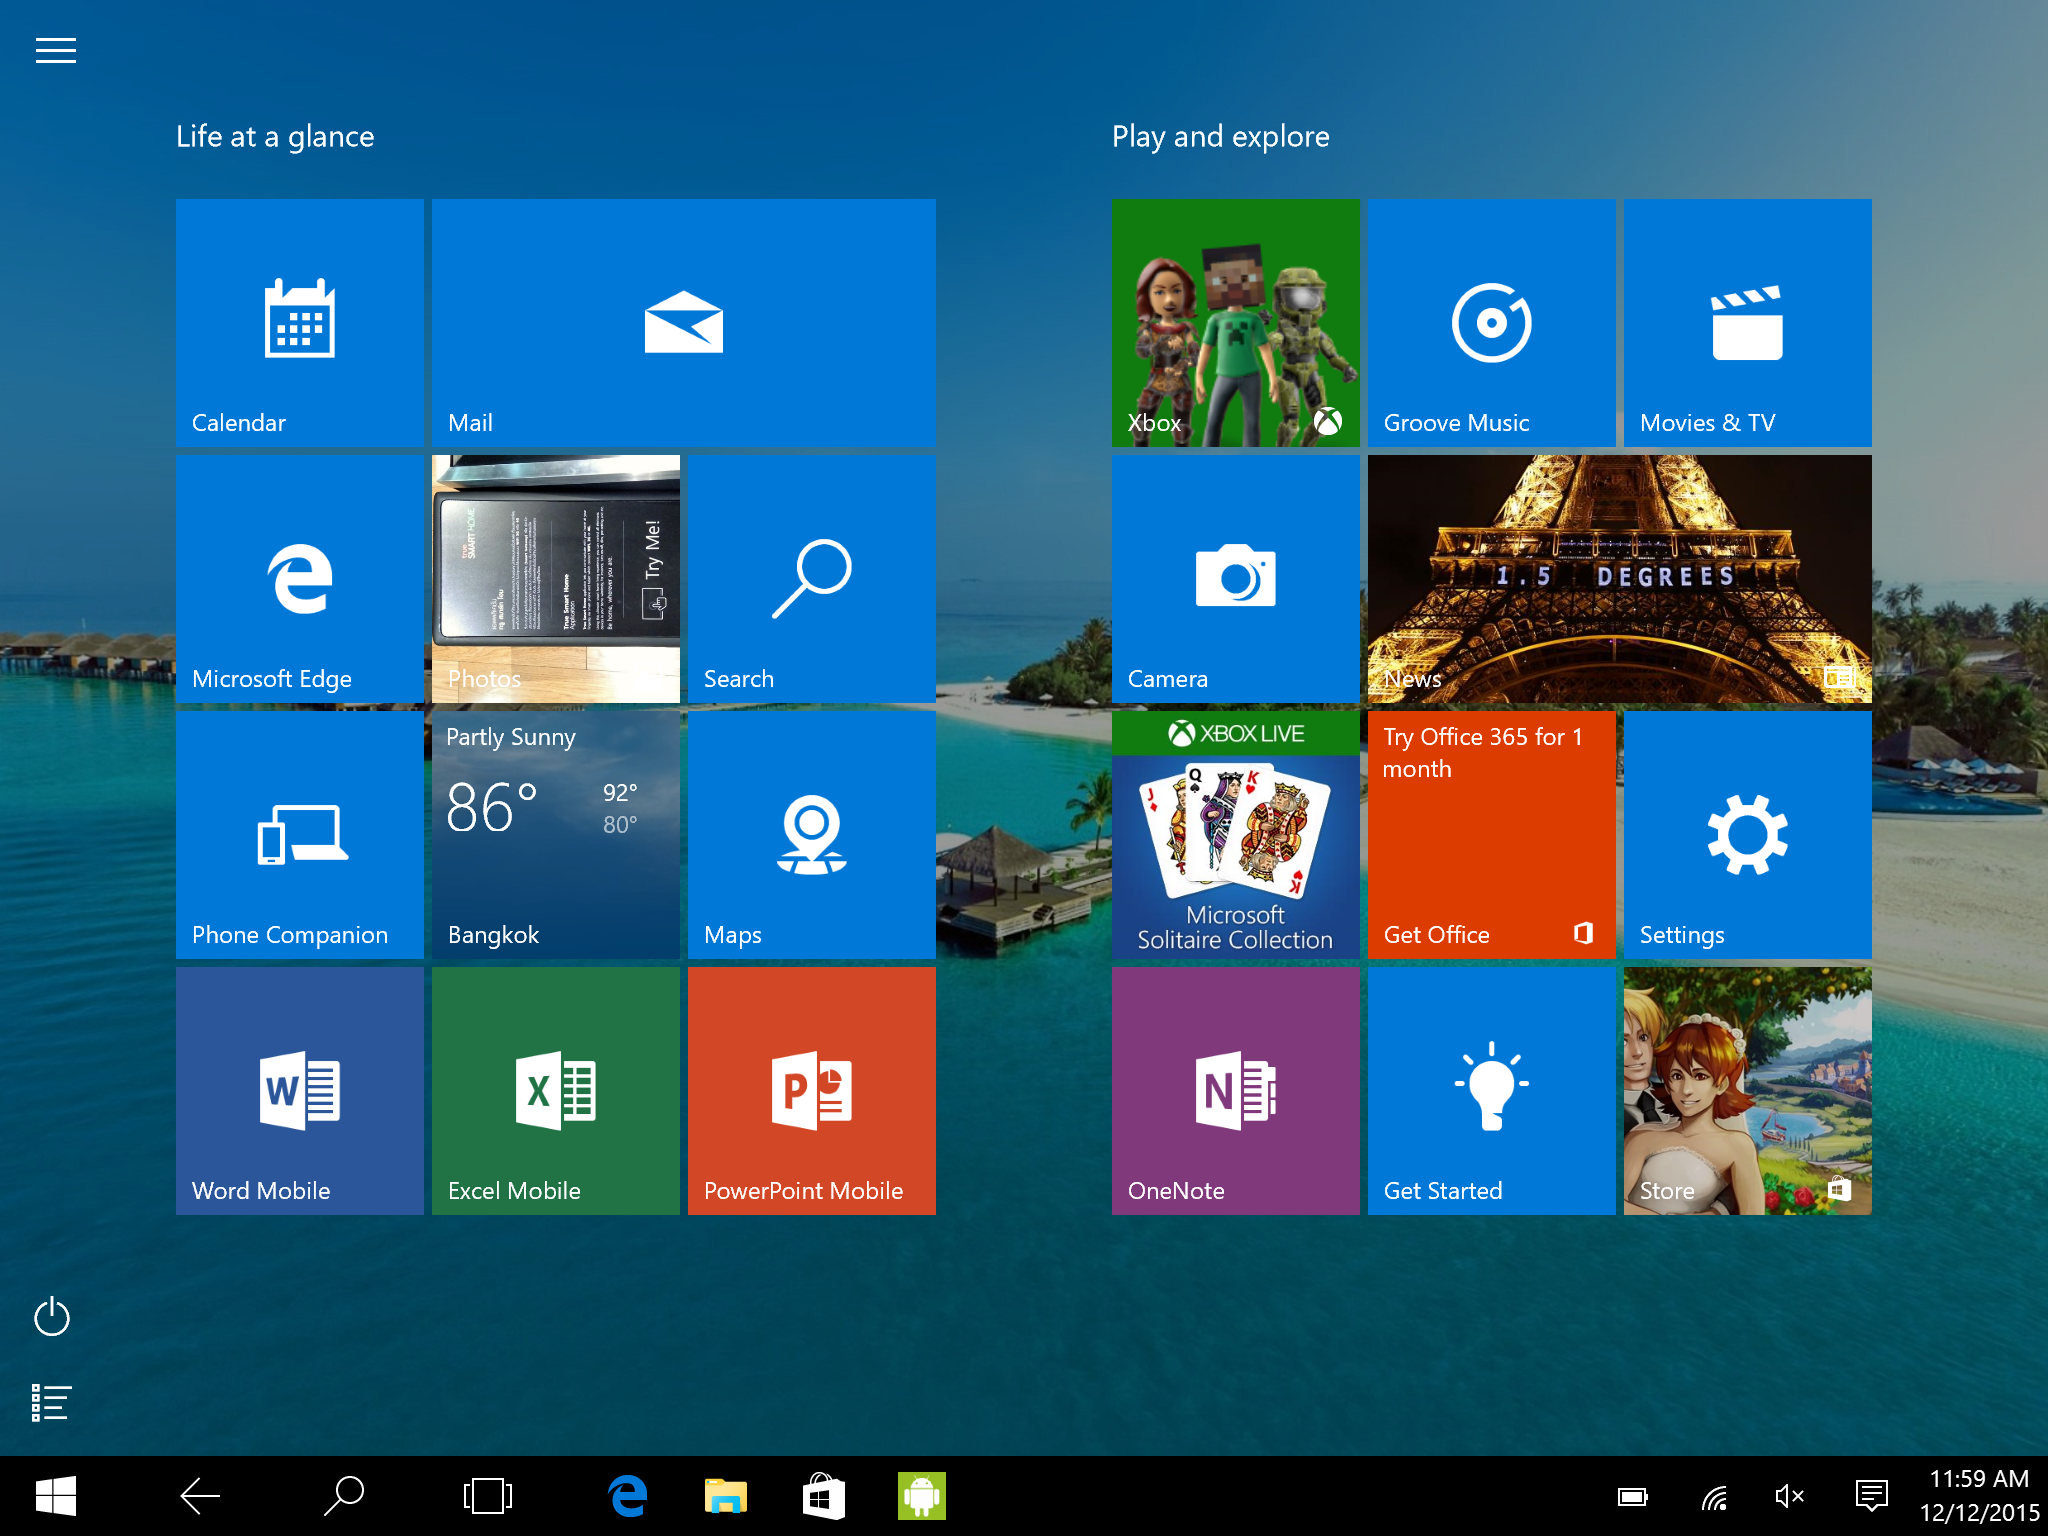This screenshot has height=1536, width=2048.
Task: Launch the Camera app tile
Action: coord(1235,578)
